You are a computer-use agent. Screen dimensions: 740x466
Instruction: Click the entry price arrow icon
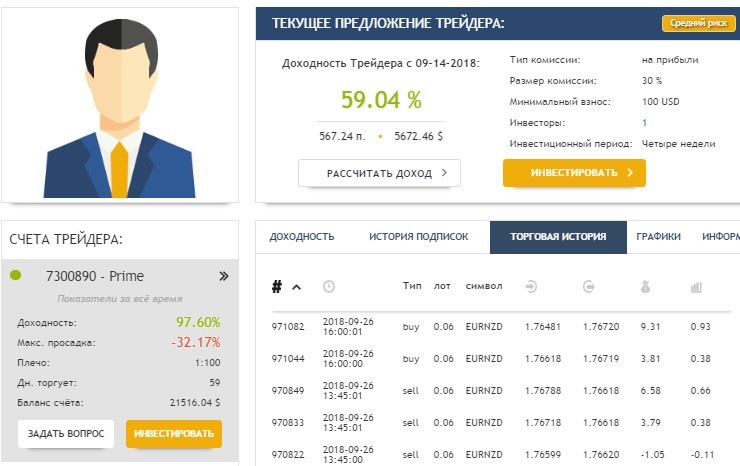click(531, 287)
